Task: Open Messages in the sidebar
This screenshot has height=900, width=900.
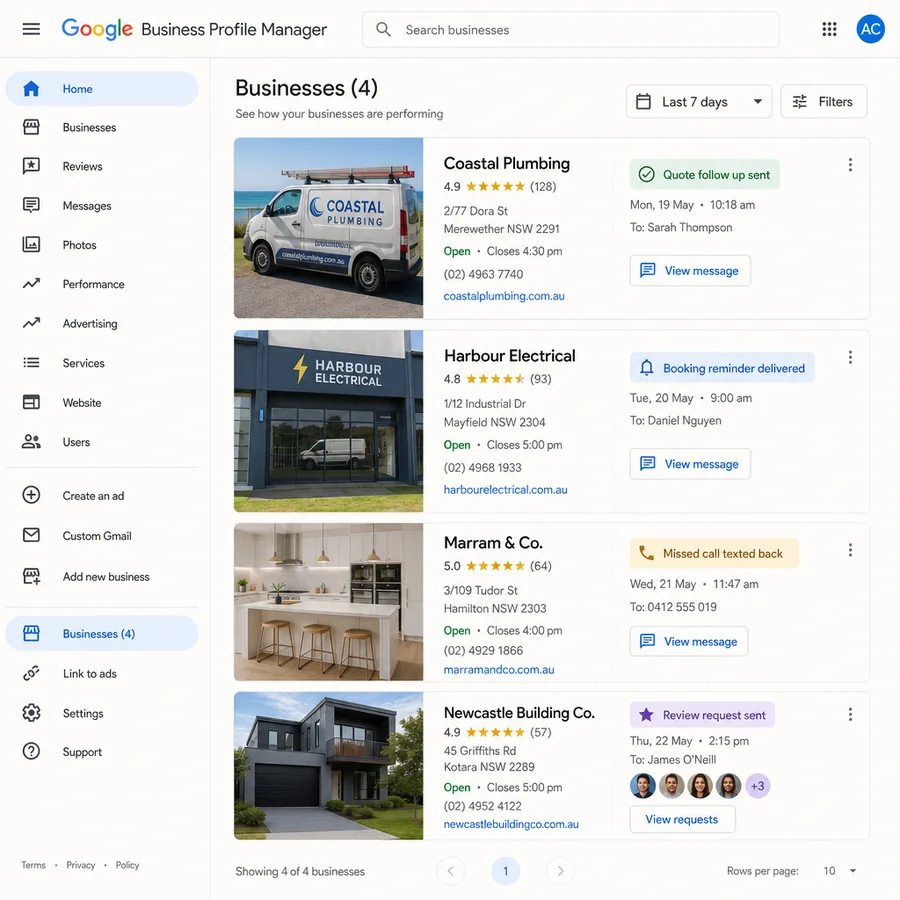Action: point(87,205)
